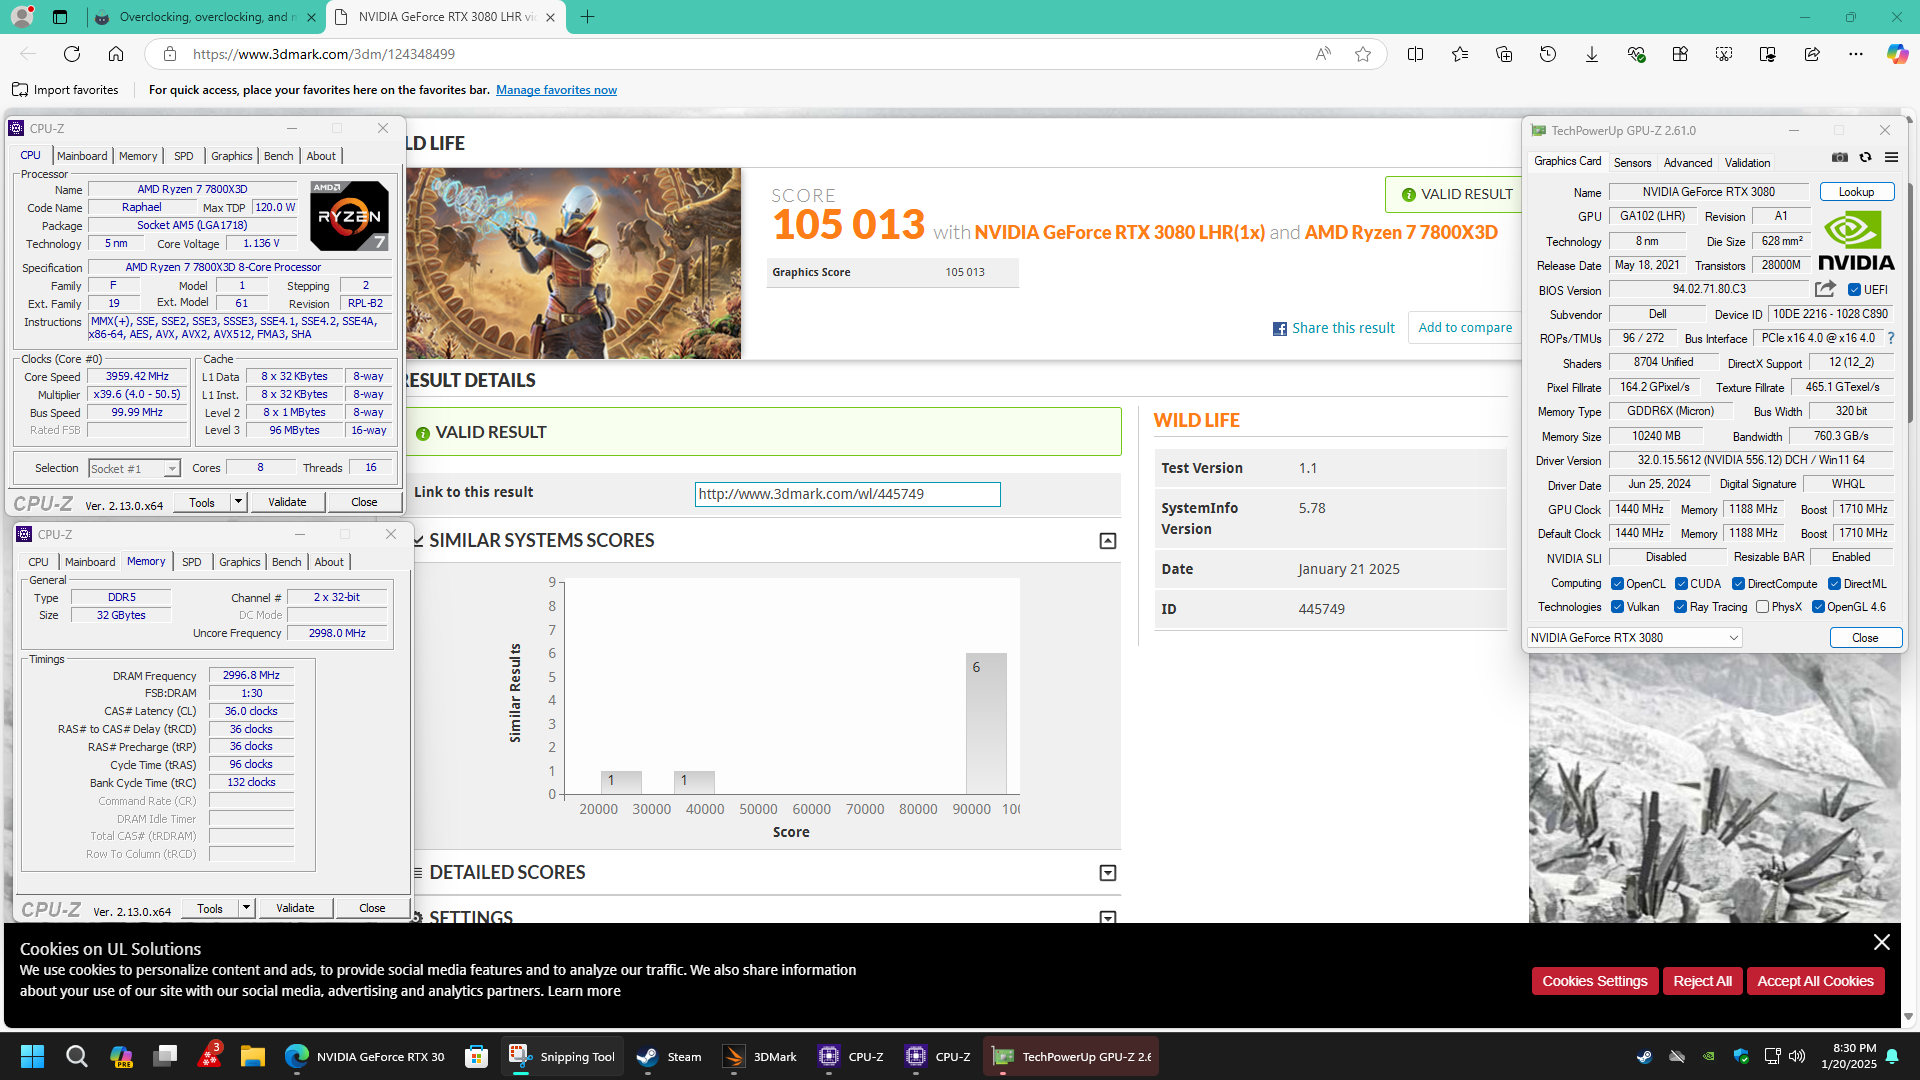Click Edge share icon in toolbar

[x=1812, y=54]
